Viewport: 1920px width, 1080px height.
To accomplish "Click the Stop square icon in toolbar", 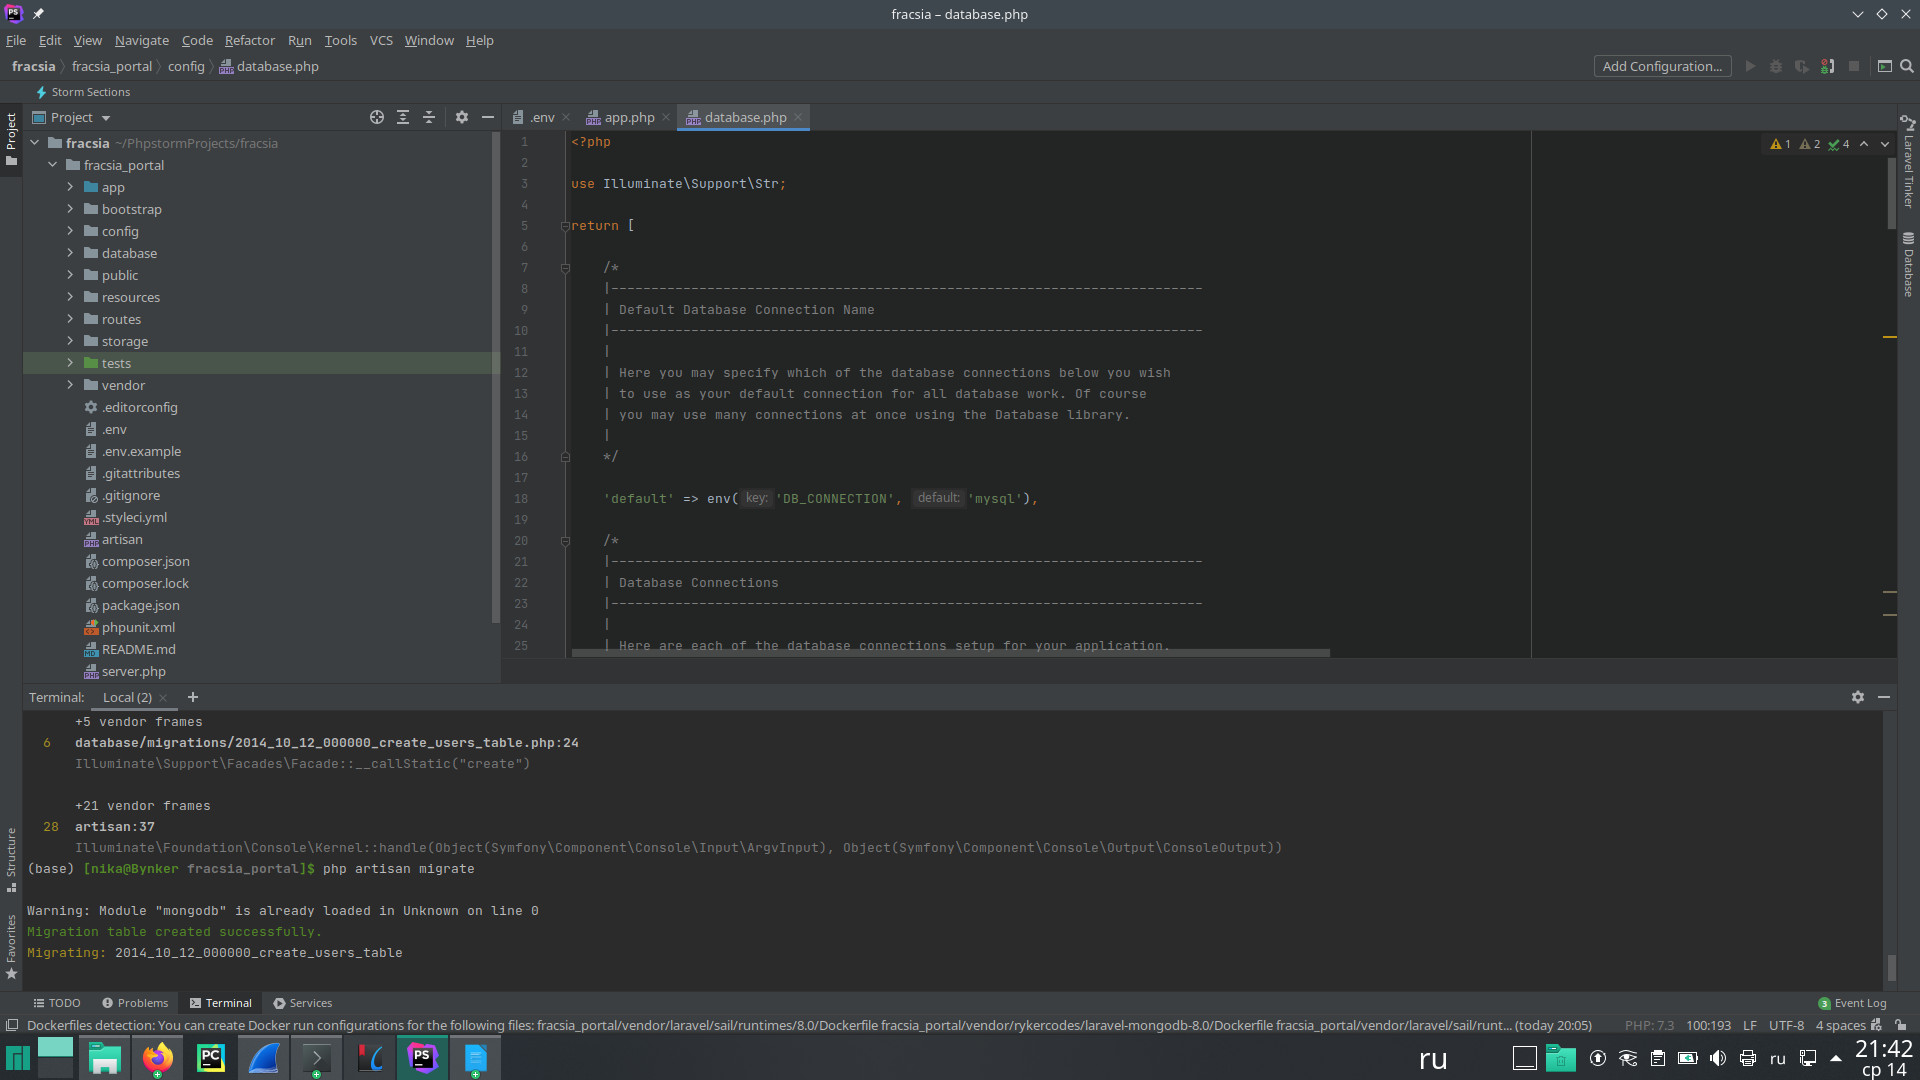I will click(x=1854, y=66).
